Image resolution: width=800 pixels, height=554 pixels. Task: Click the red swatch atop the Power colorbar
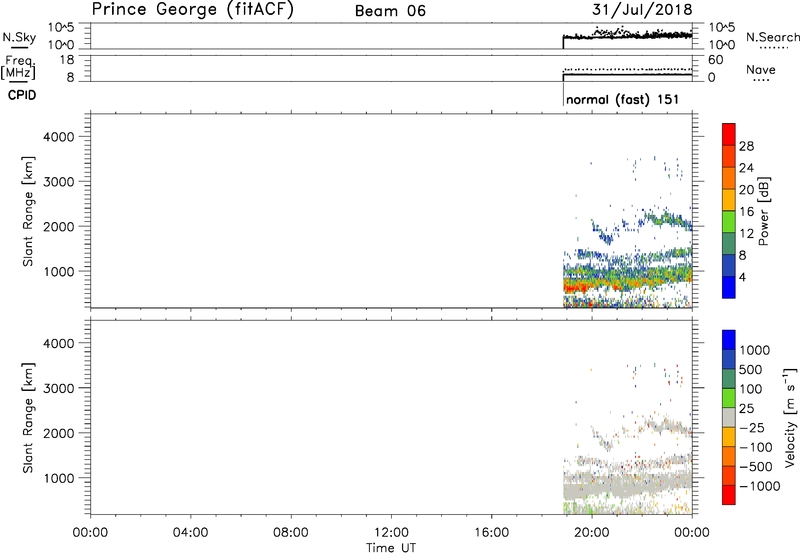click(729, 134)
